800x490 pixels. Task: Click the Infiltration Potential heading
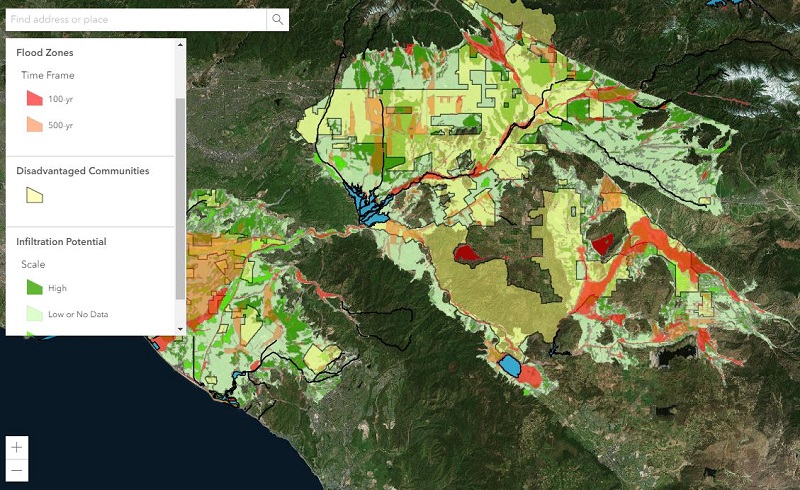pos(61,242)
